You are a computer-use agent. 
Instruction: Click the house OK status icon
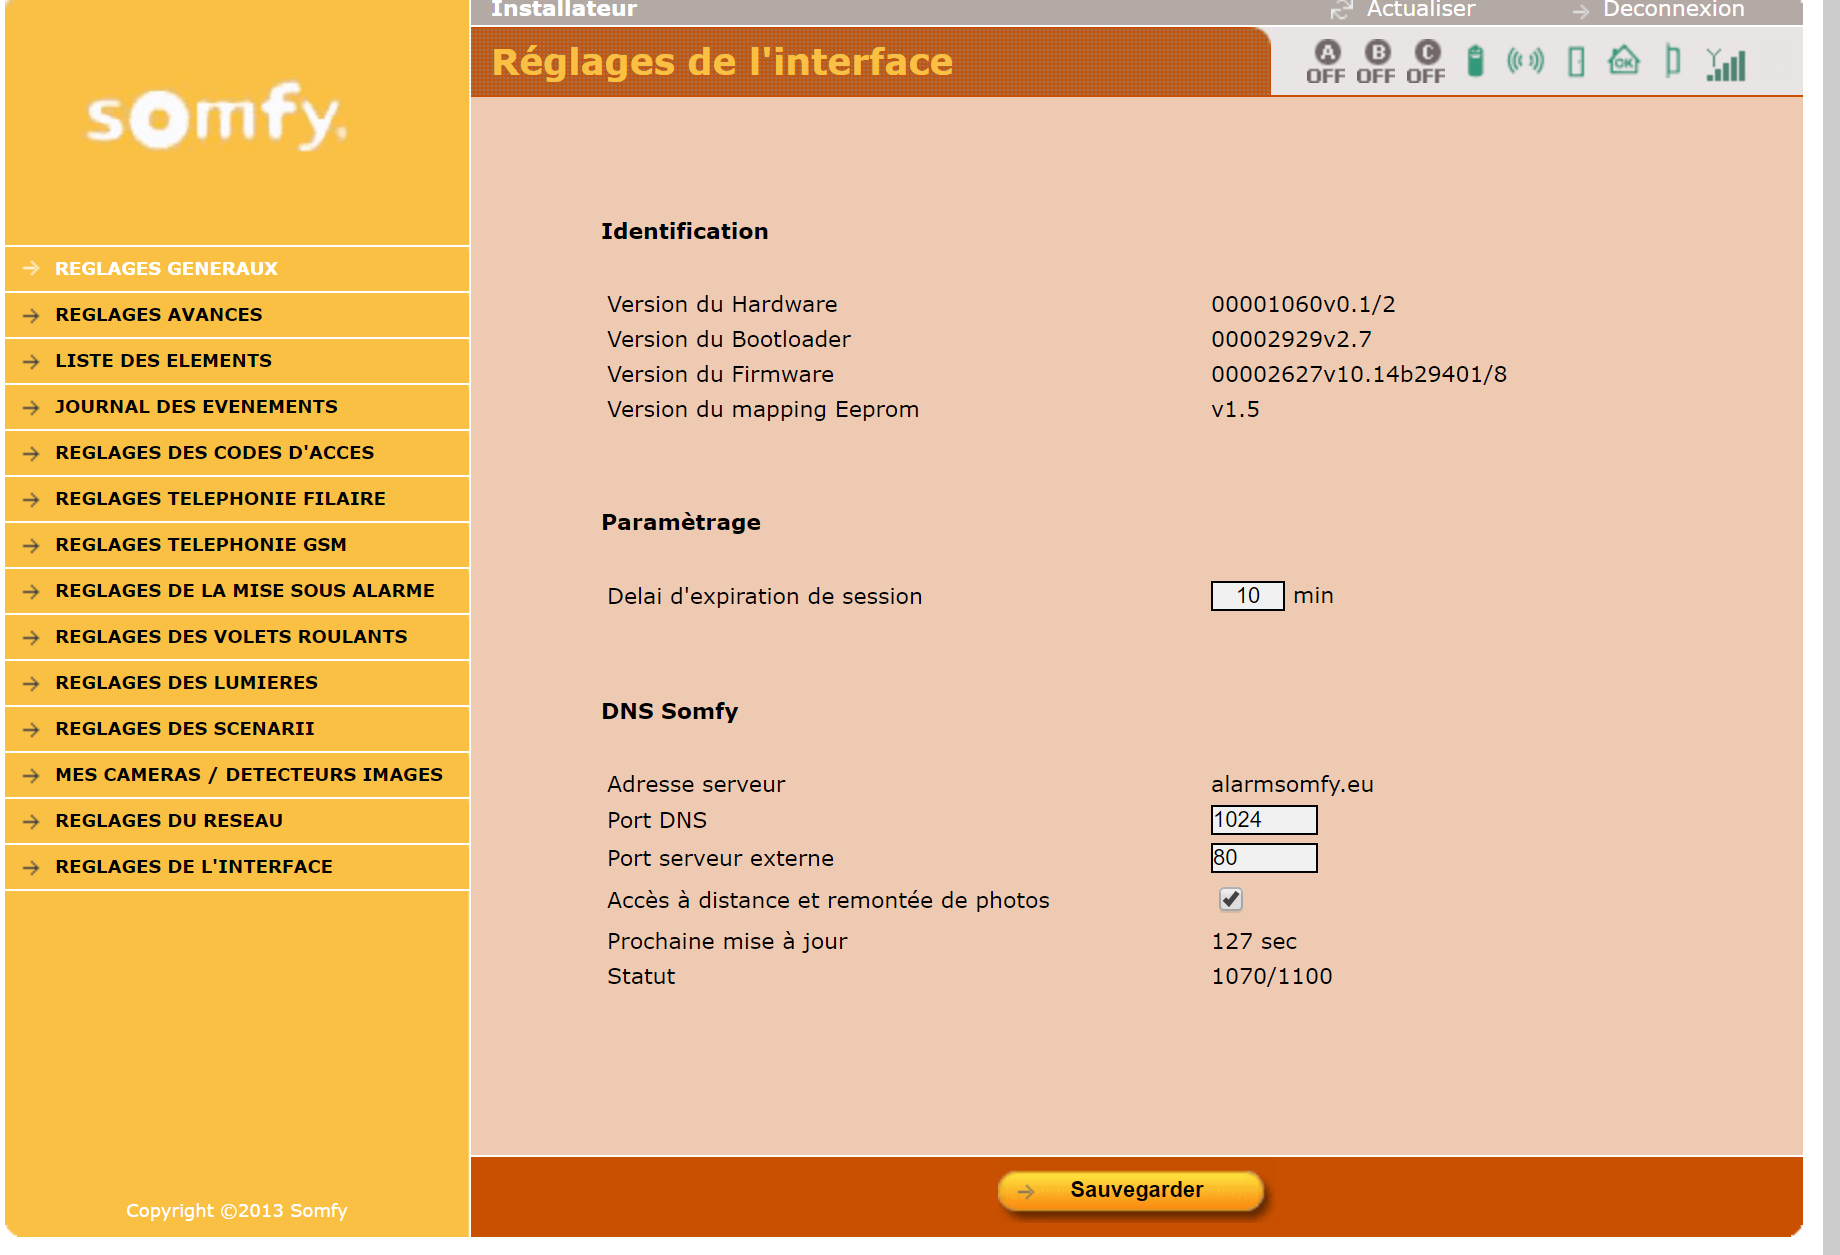tap(1624, 61)
